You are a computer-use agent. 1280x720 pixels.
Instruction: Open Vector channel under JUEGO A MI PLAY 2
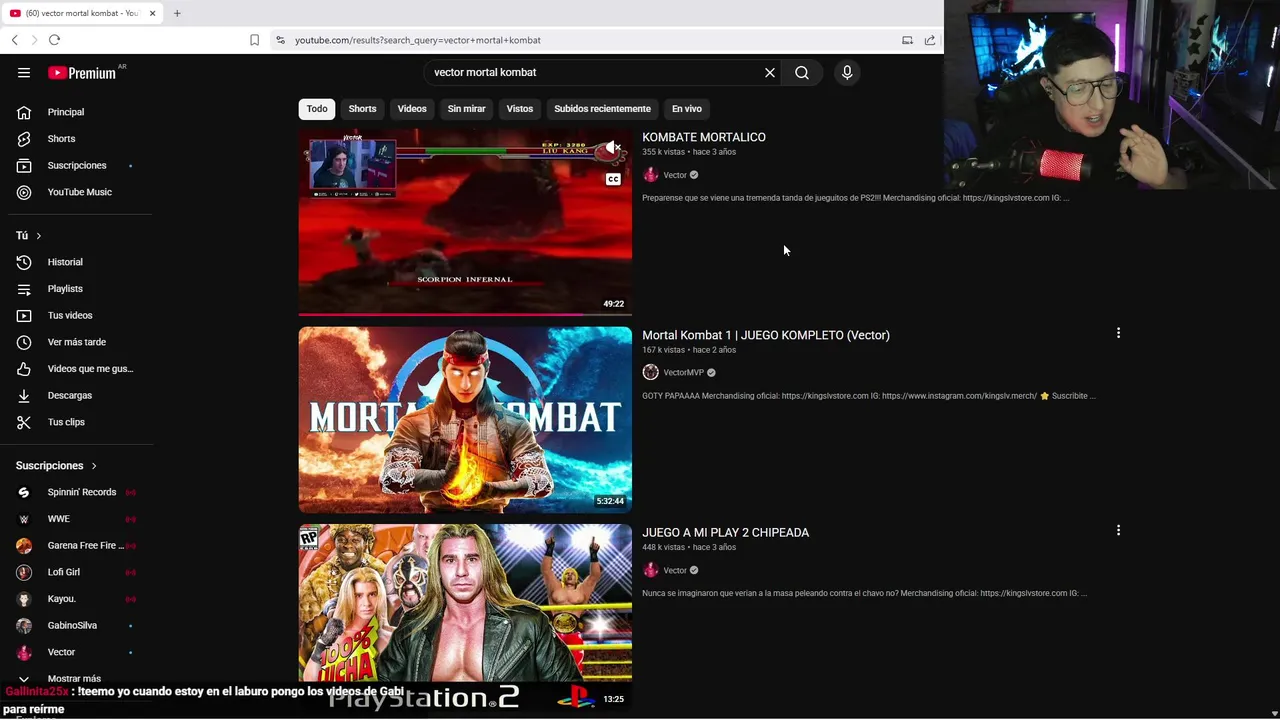click(675, 570)
